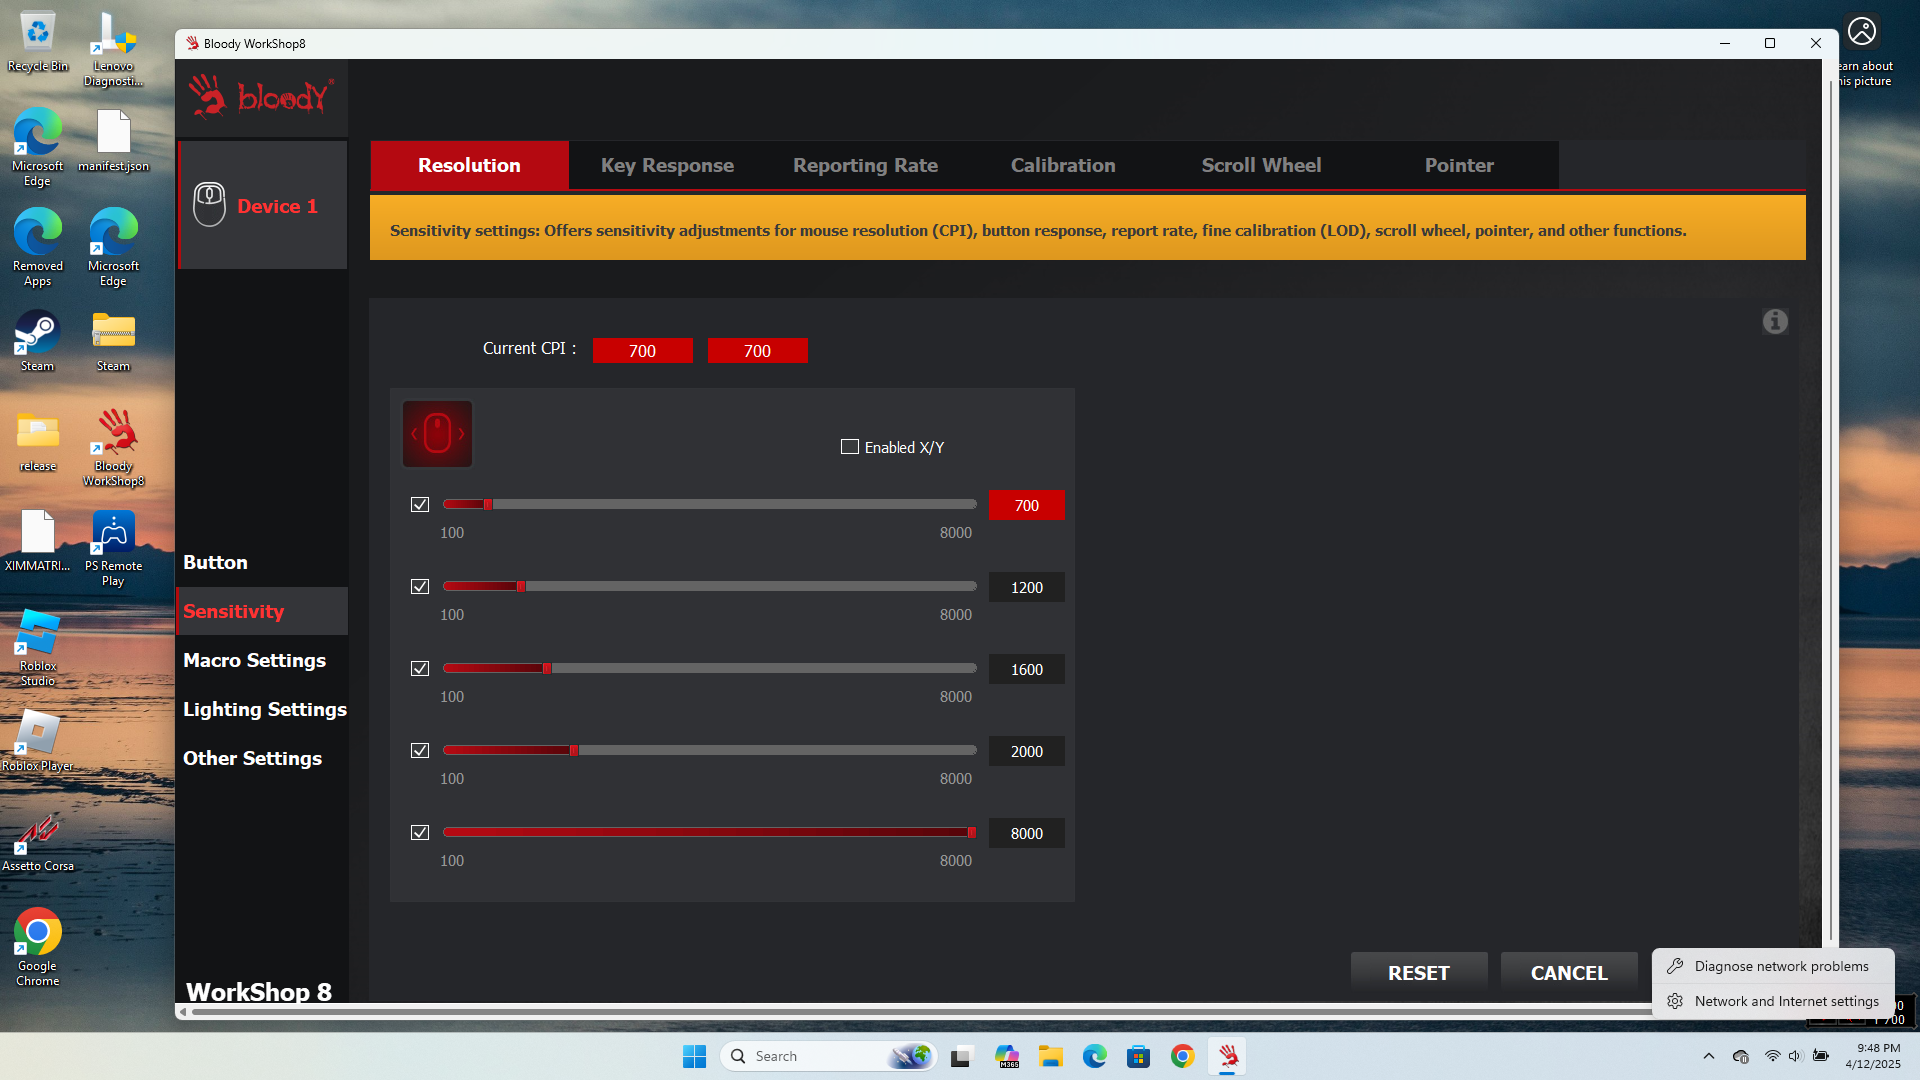The height and width of the screenshot is (1080, 1920).
Task: Uncheck the 2000 CPI level checkbox
Action: tap(420, 751)
